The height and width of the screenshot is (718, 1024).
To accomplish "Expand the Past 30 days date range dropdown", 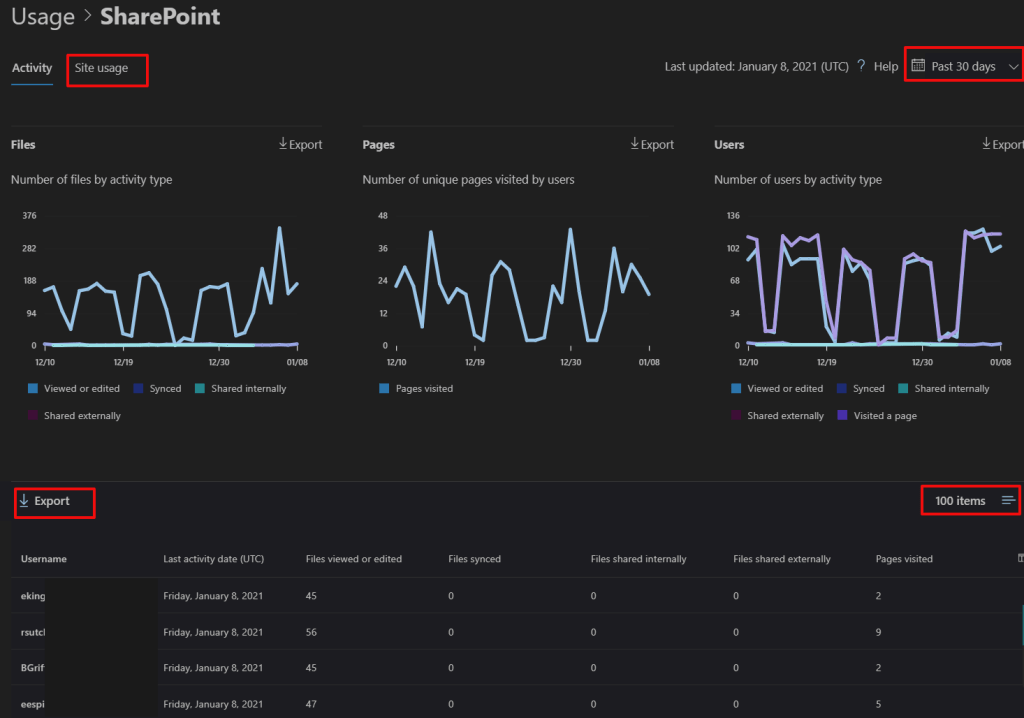I will click(x=963, y=66).
